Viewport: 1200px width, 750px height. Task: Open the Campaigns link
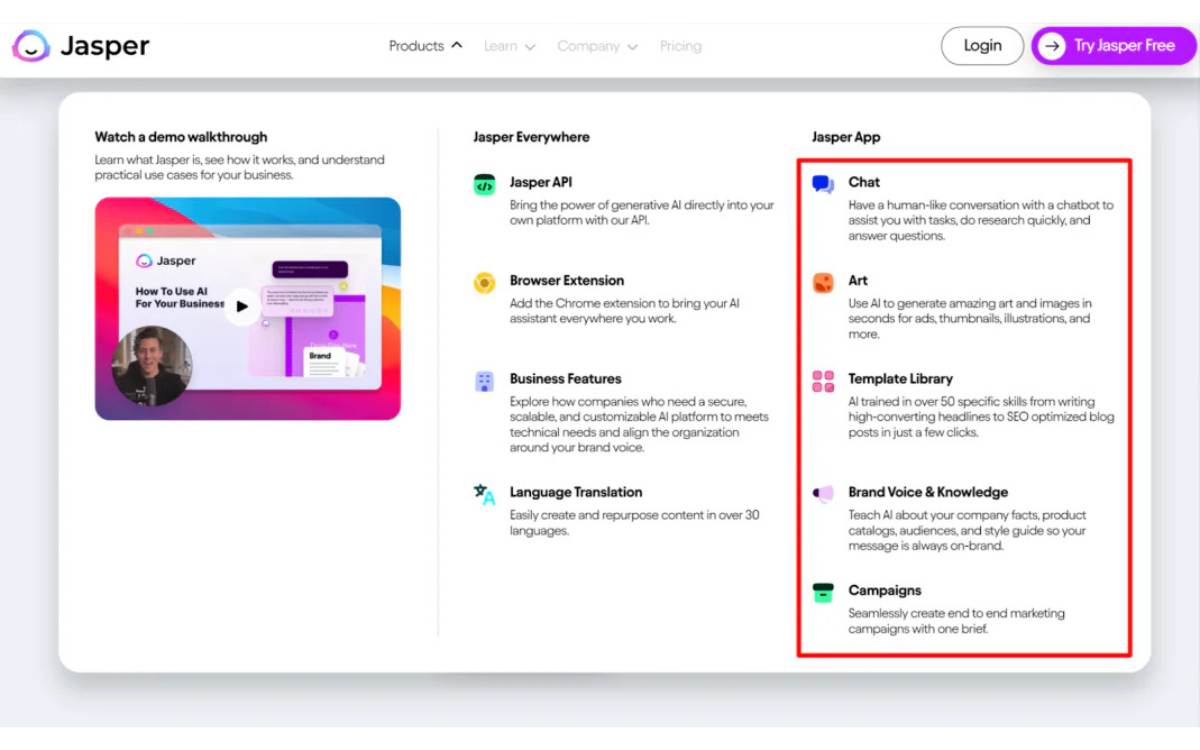(x=885, y=591)
